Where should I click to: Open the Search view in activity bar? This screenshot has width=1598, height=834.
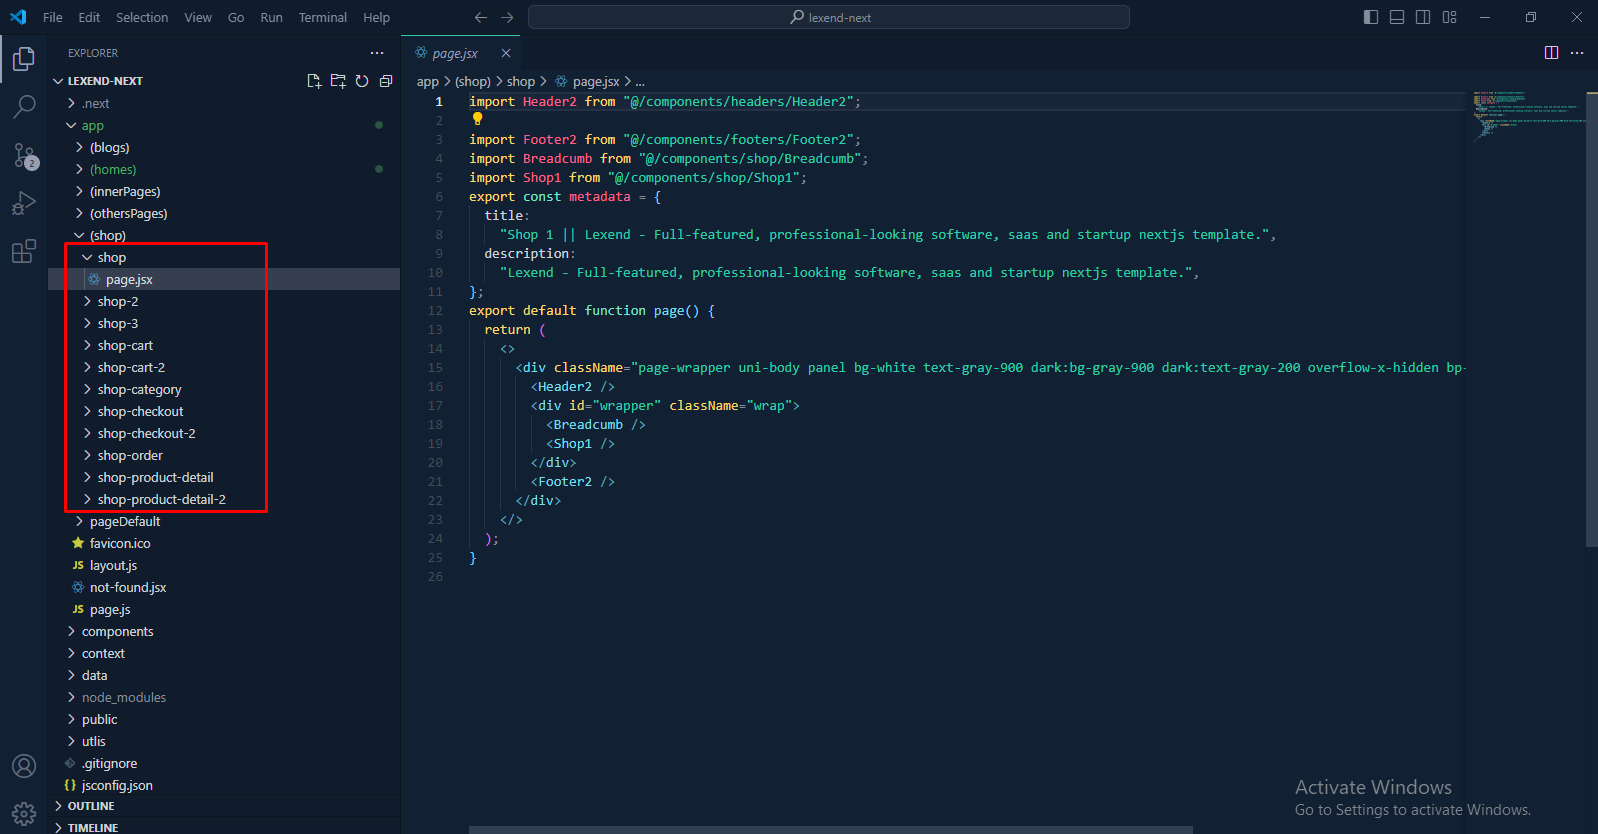24,106
